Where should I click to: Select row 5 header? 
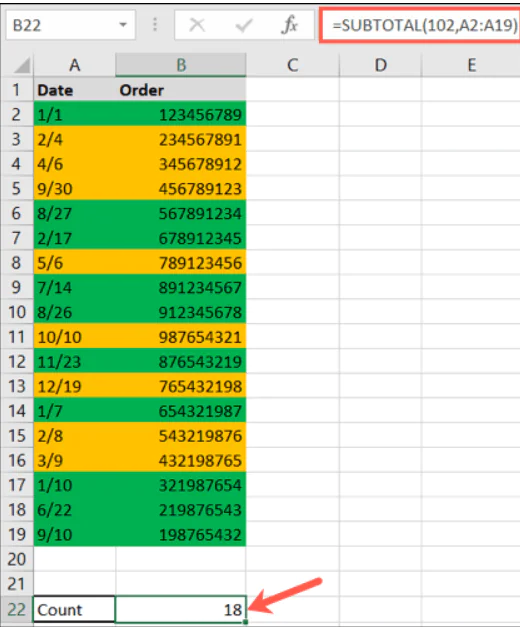(17, 188)
